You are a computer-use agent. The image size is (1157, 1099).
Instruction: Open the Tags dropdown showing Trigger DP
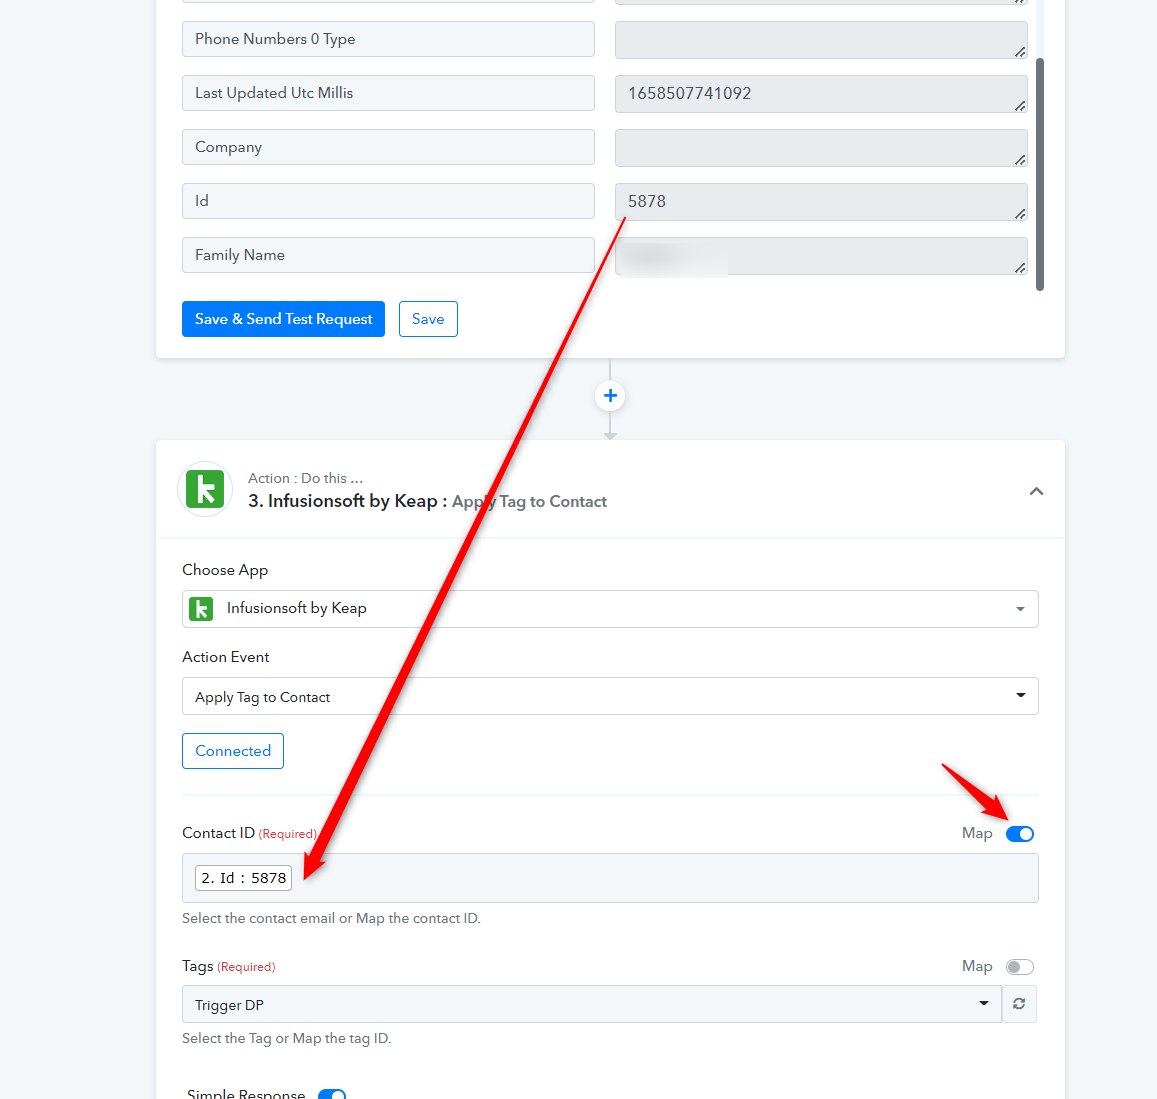(x=591, y=1004)
